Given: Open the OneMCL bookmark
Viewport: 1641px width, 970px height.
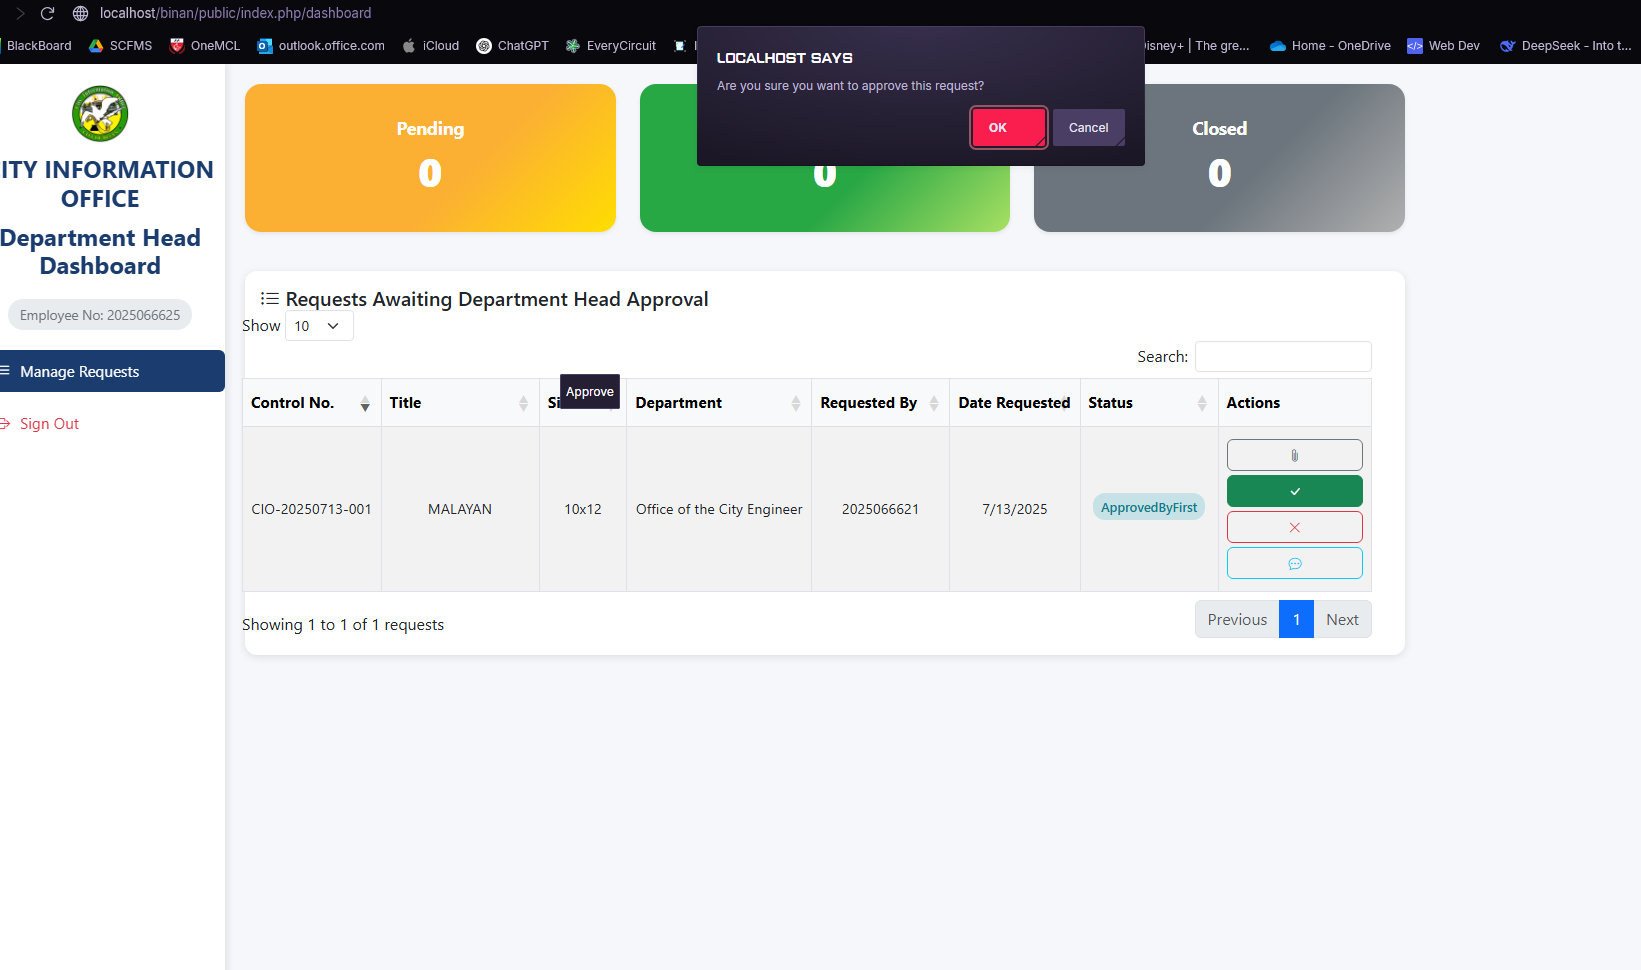Looking at the screenshot, I should coord(205,46).
